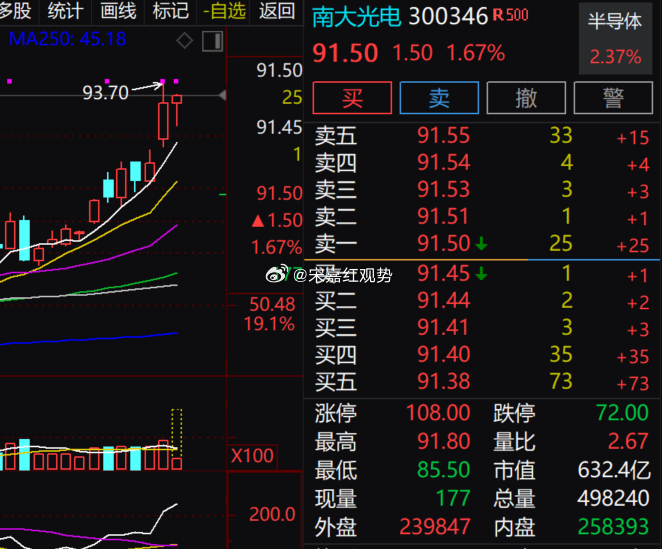Screen dimensions: 662x549
Task: Open the 统计 statistics menu
Action: (x=65, y=11)
